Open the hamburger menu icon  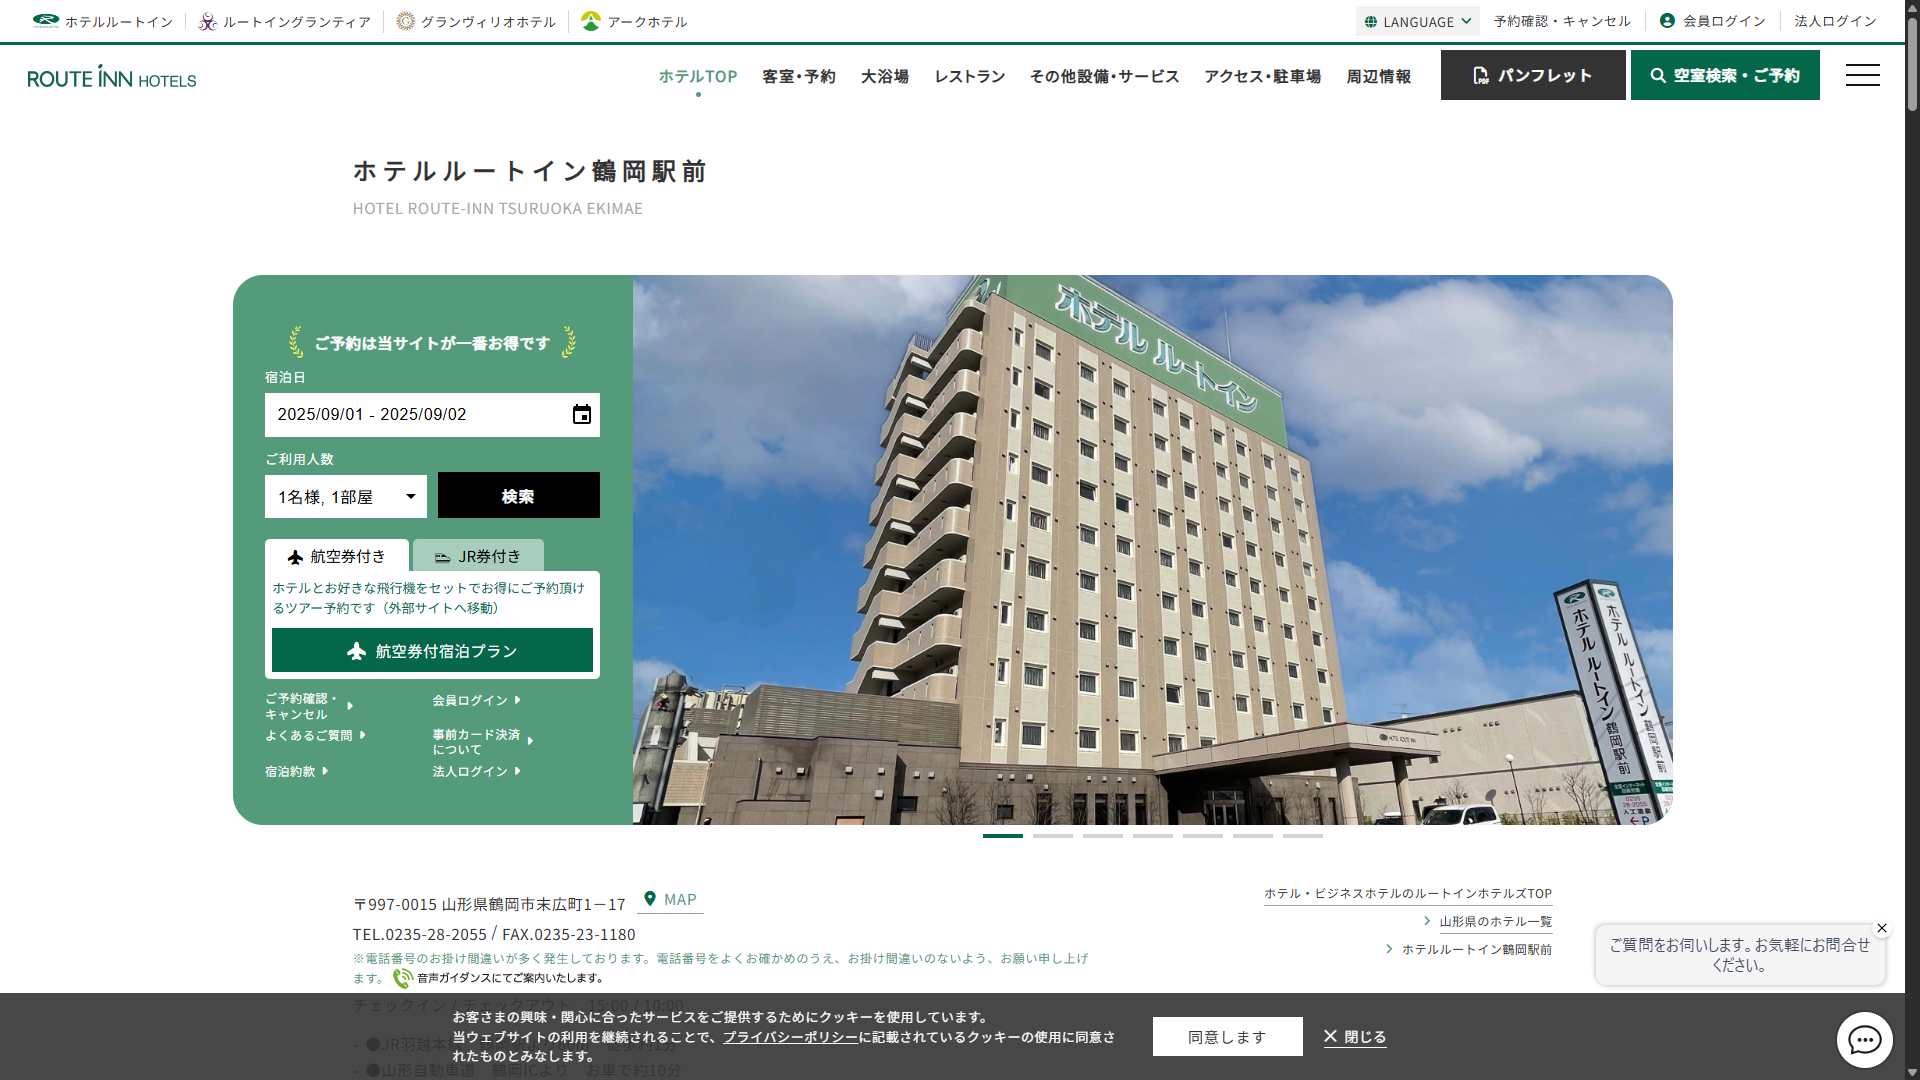click(x=1862, y=75)
